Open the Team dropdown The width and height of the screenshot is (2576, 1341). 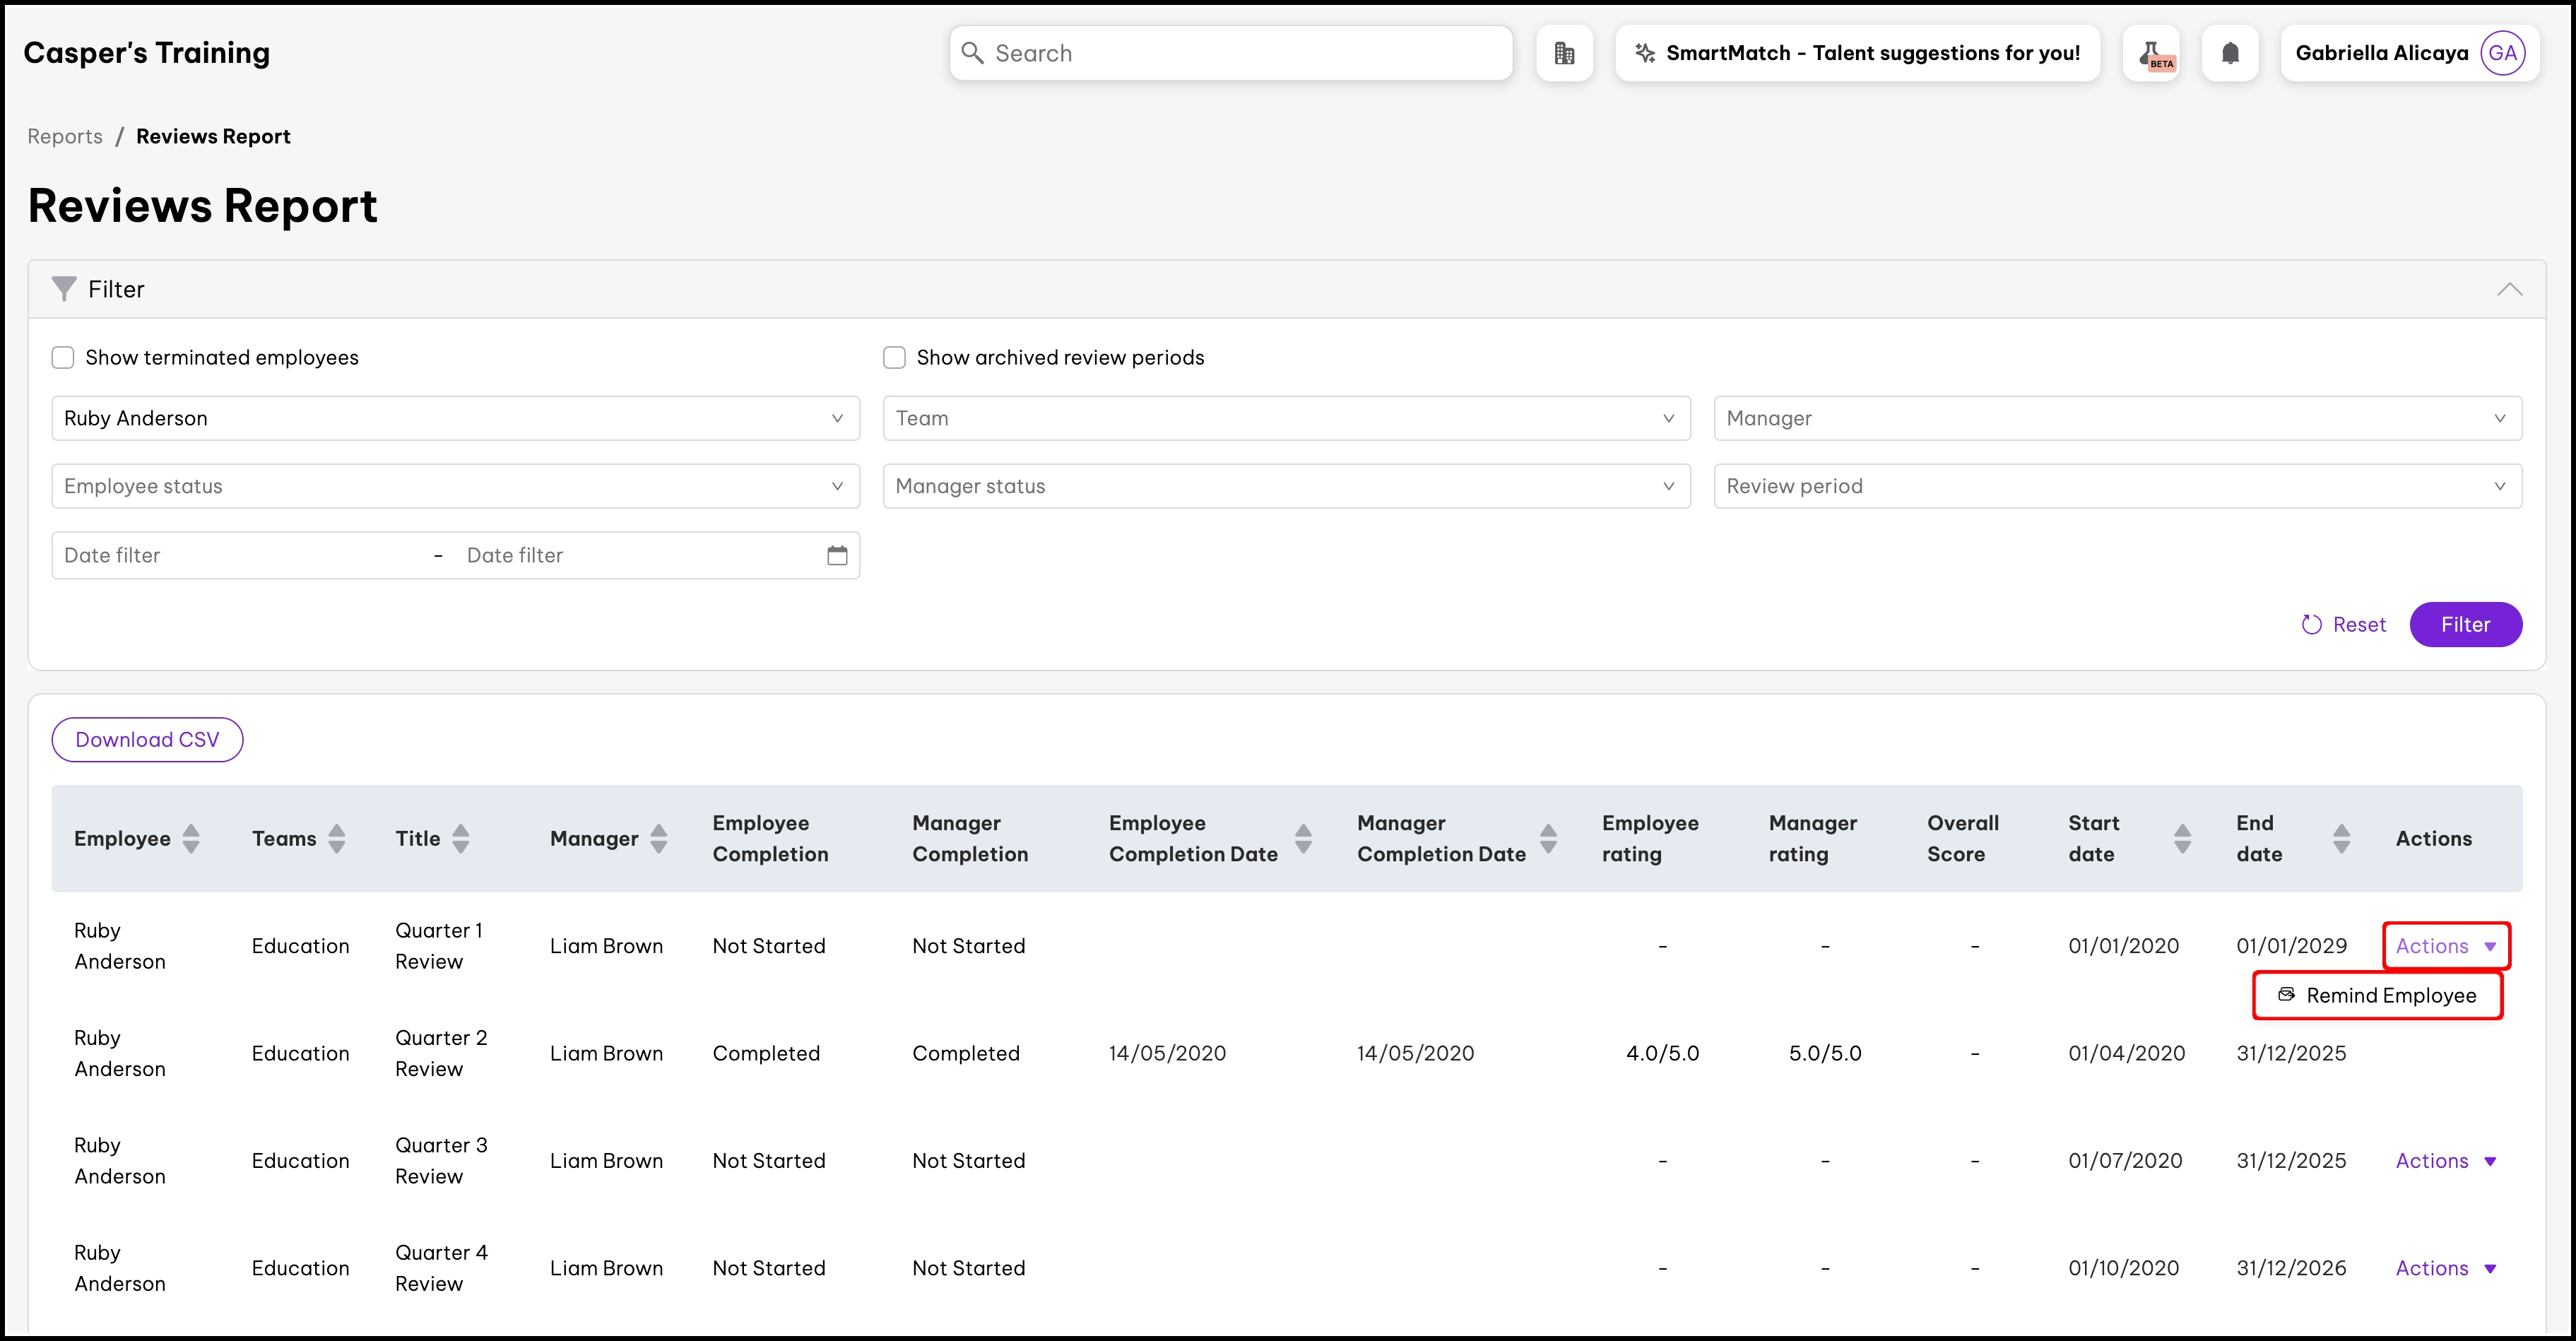[x=1286, y=418]
